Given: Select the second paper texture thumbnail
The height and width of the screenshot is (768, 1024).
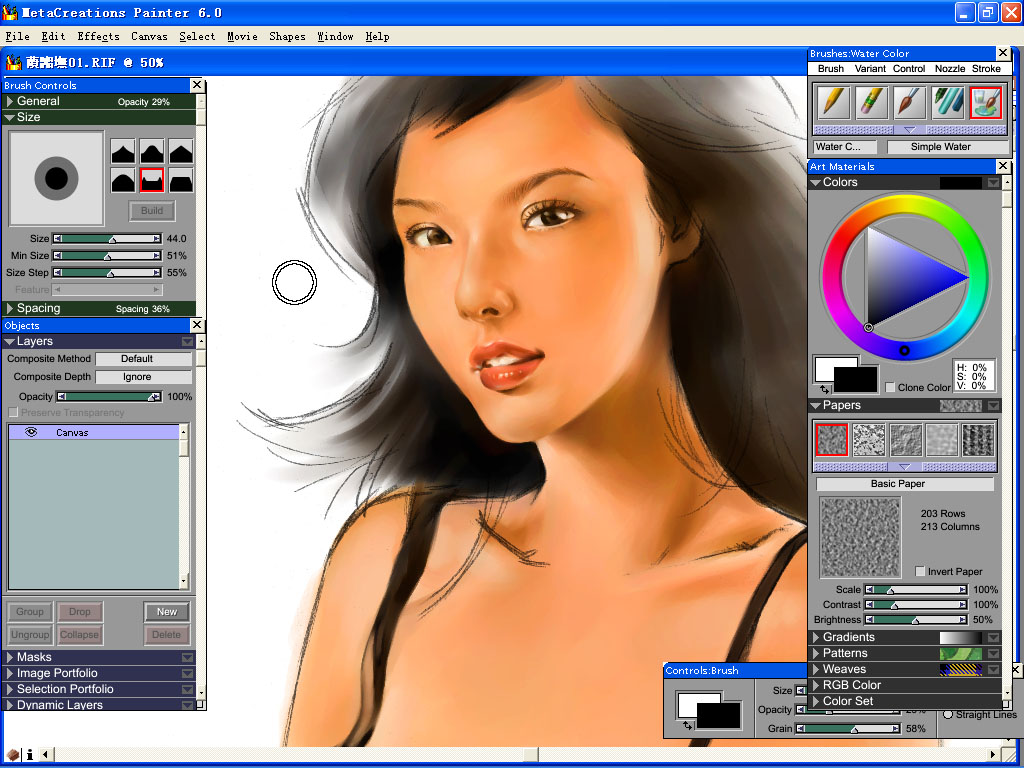Looking at the screenshot, I should click(869, 440).
